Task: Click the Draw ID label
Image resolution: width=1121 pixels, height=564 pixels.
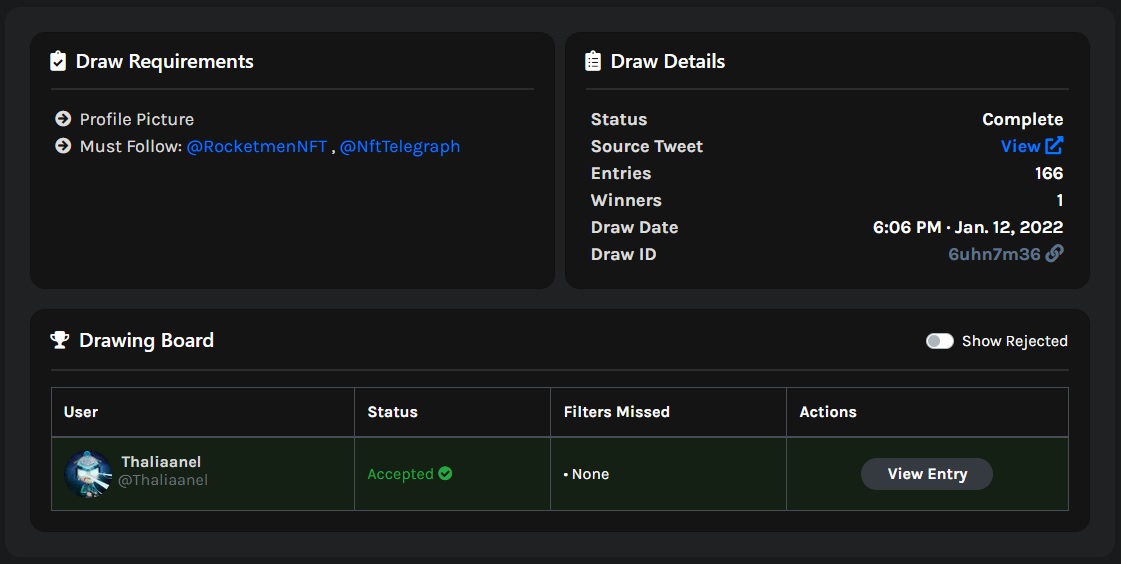Action: 623,254
